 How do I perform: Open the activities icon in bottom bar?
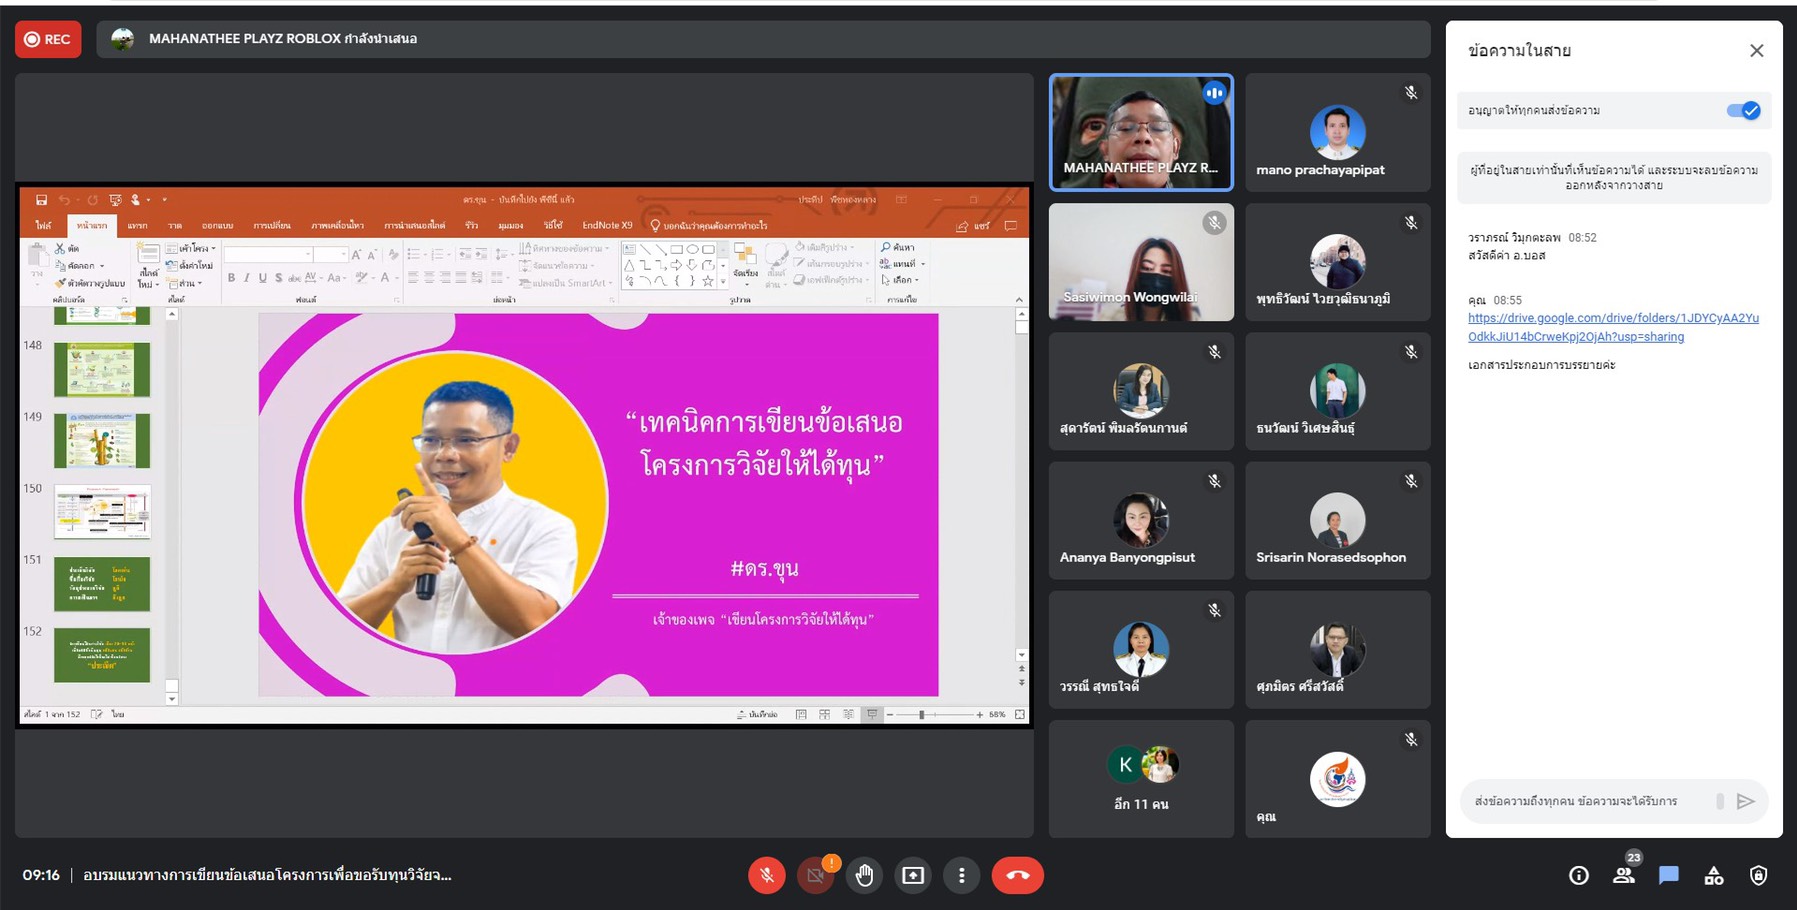point(1714,876)
